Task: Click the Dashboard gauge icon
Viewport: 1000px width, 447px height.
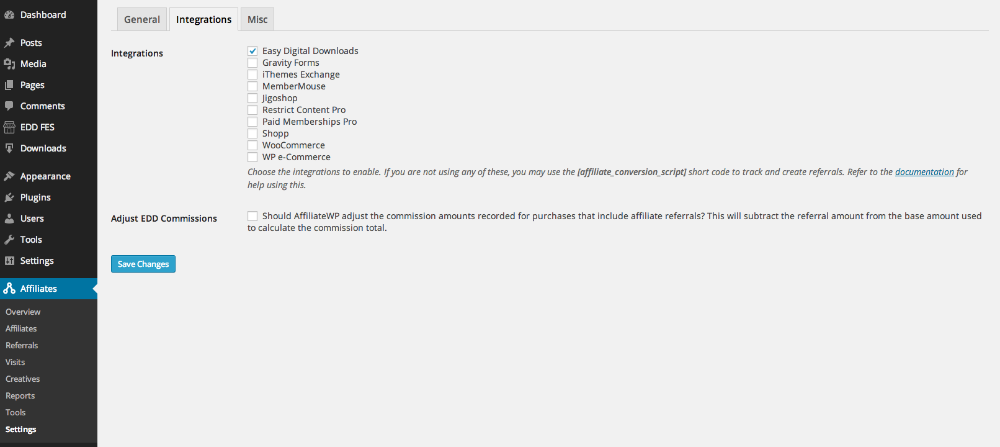Action: click(9, 15)
